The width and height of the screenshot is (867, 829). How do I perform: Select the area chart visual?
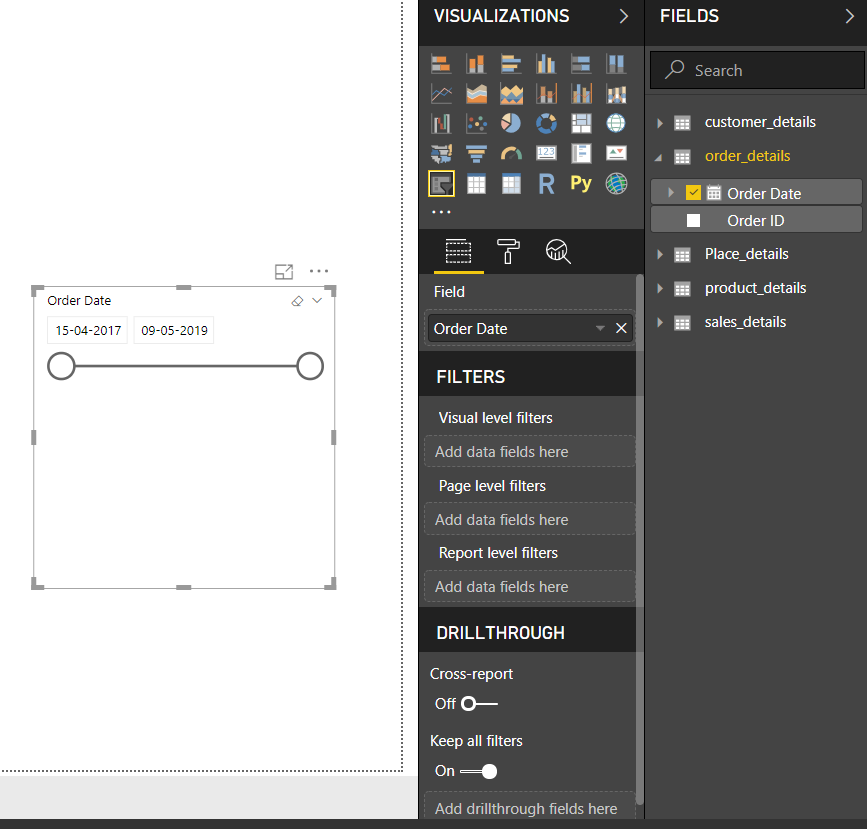click(476, 94)
